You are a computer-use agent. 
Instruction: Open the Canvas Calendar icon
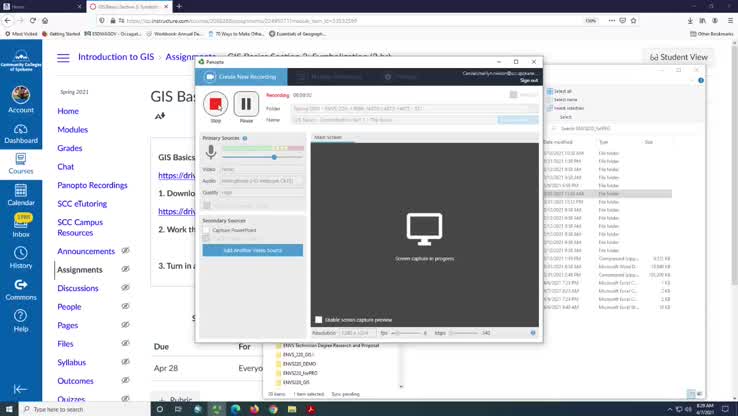click(x=21, y=193)
